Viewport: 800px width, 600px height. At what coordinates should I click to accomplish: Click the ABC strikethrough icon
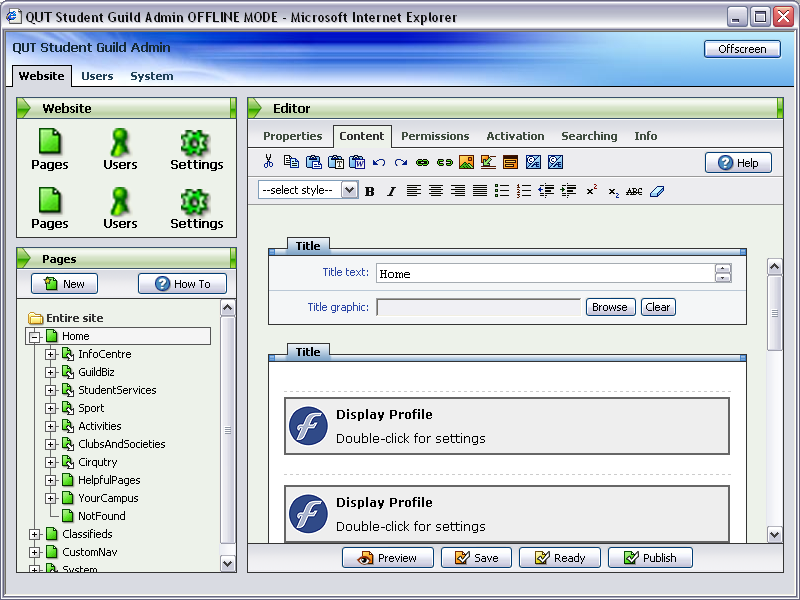[634, 192]
